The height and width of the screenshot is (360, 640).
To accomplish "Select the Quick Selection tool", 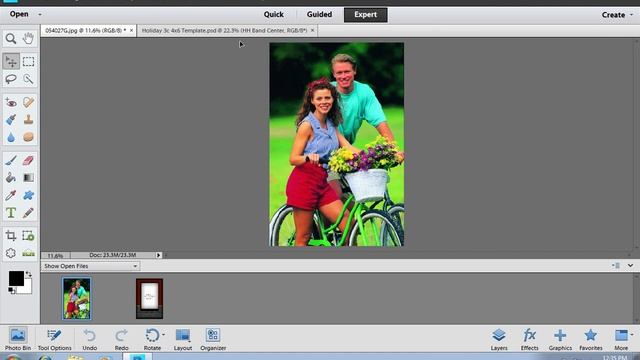I will point(28,79).
